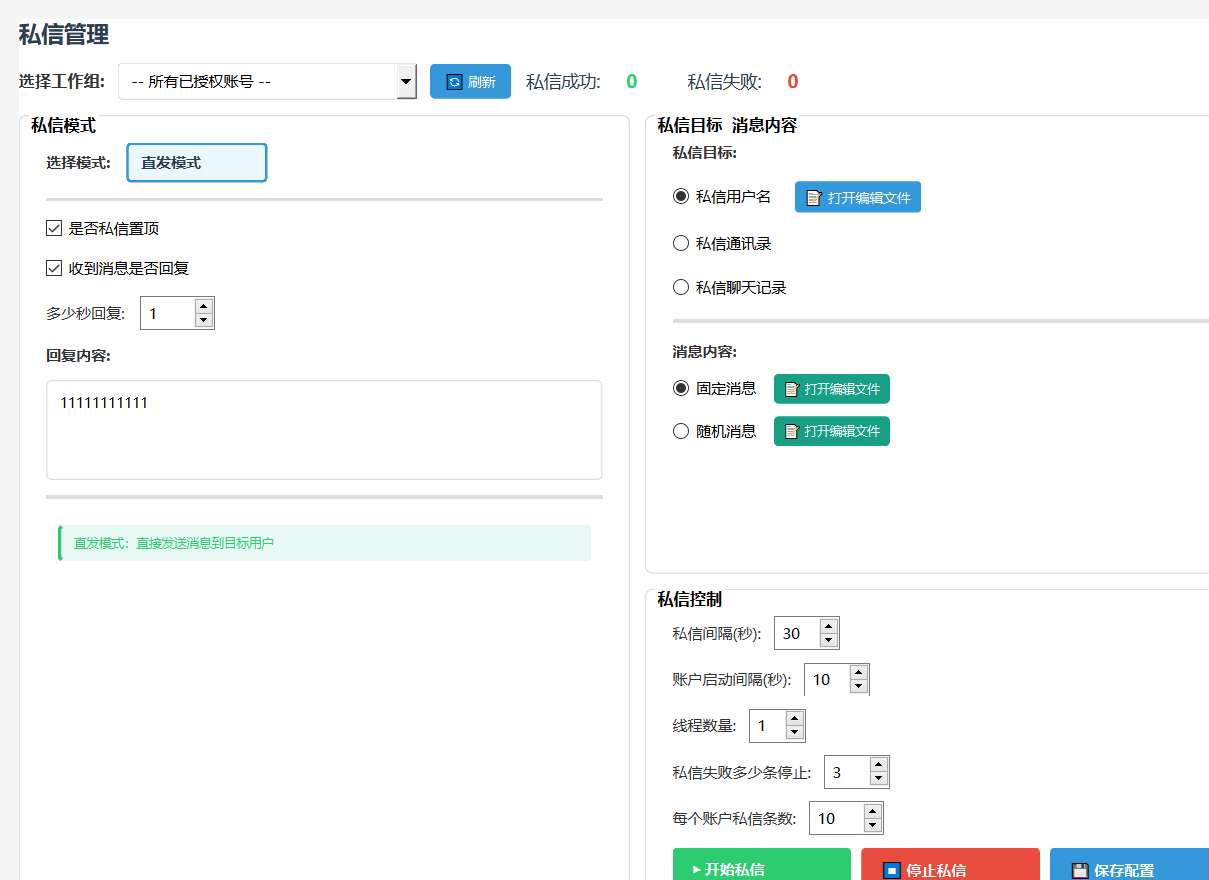Toggle the 是否私信置顶 checkbox
The height and width of the screenshot is (880, 1209).
[55, 229]
